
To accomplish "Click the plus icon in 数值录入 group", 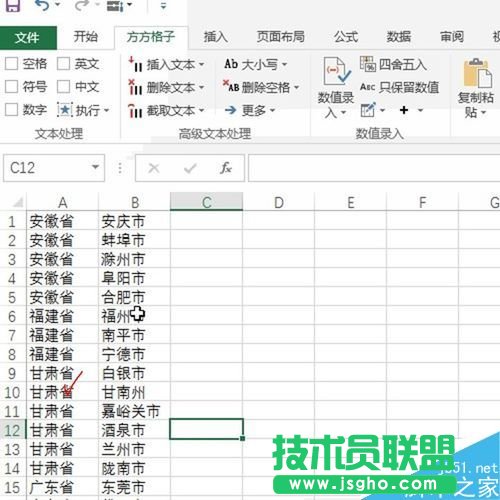I will pos(404,110).
